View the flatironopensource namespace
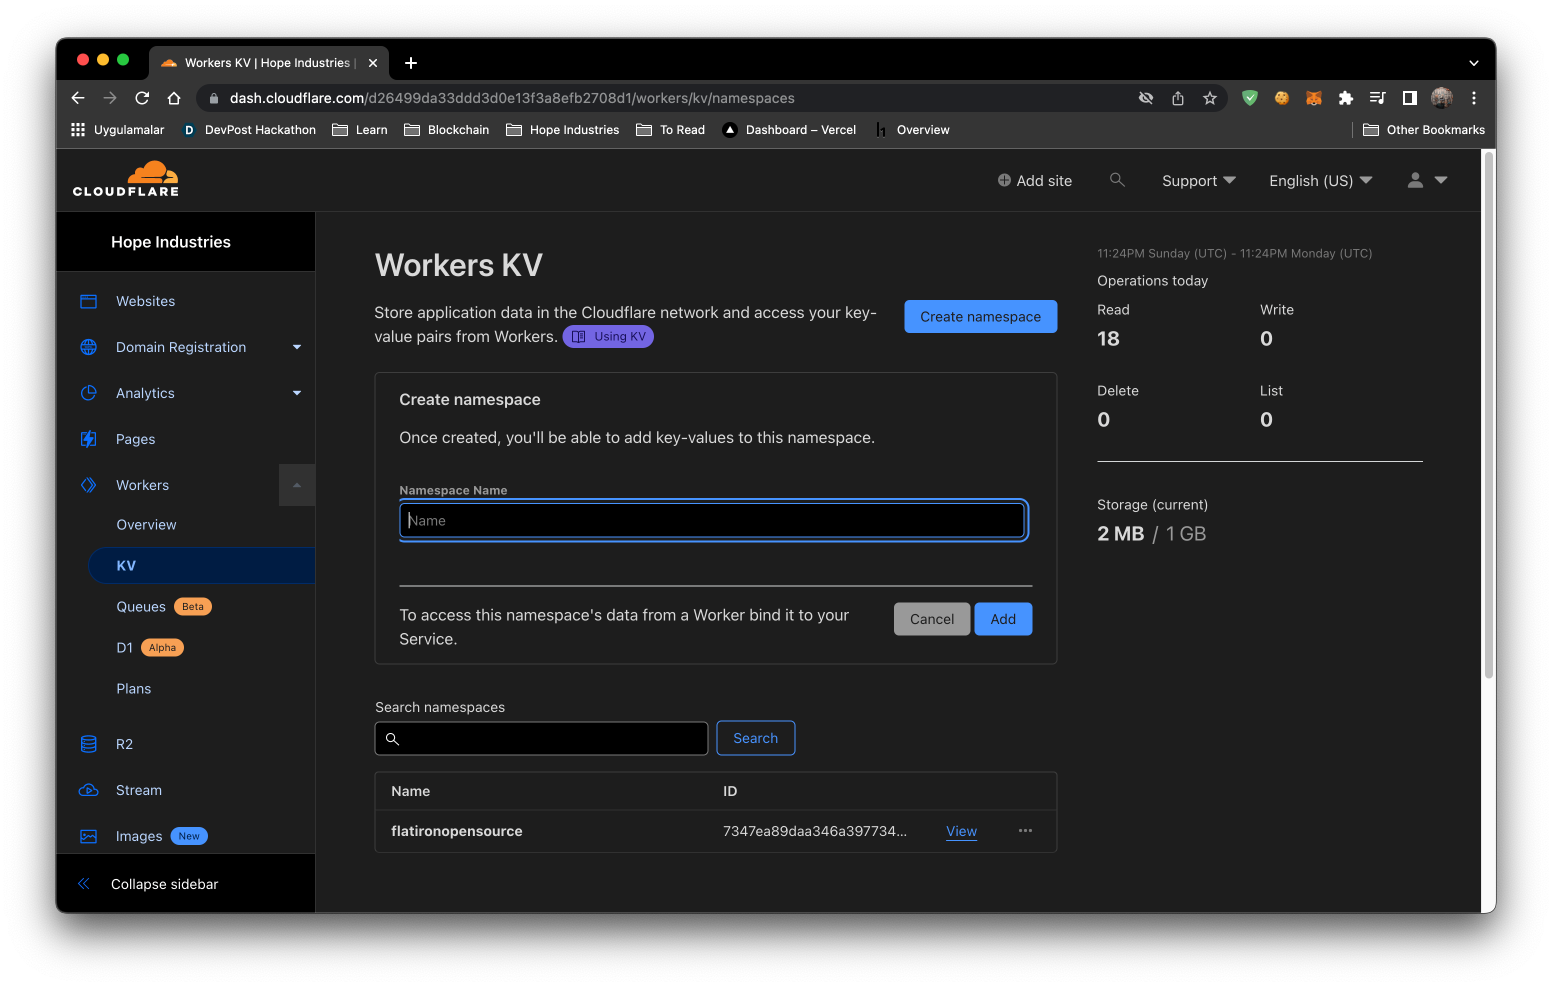Screen dimensions: 1552x987 (x=960, y=831)
